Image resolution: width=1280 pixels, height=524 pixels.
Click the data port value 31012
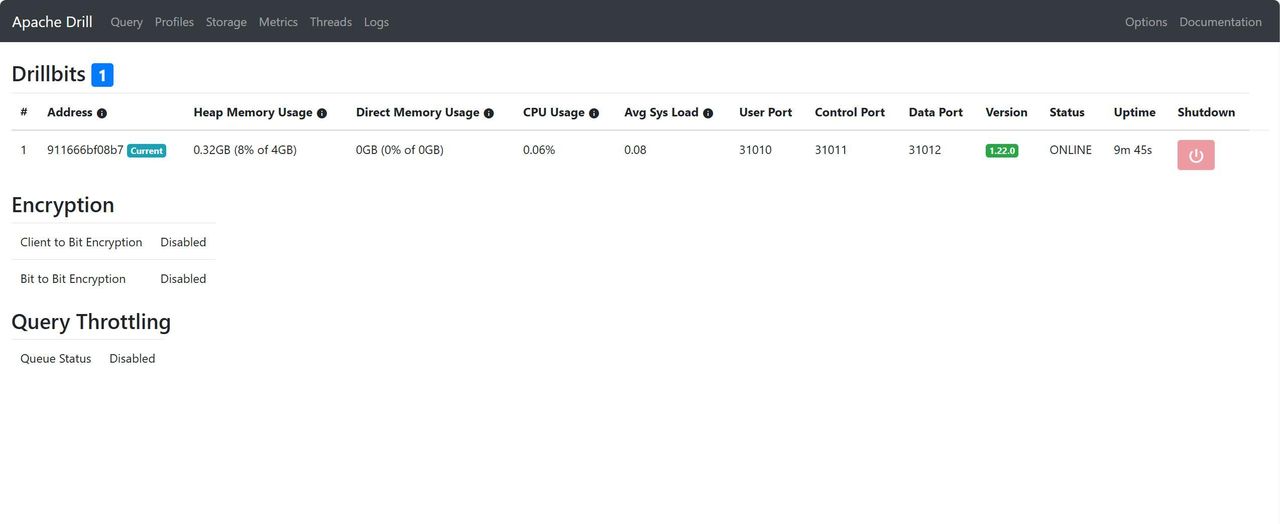[925, 150]
